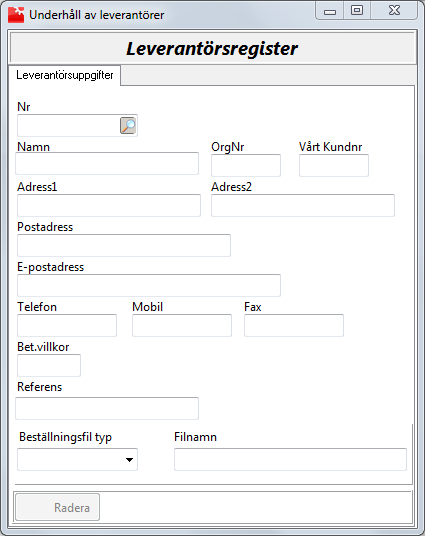Focus the Nr input field
425x536 pixels.
(x=68, y=125)
